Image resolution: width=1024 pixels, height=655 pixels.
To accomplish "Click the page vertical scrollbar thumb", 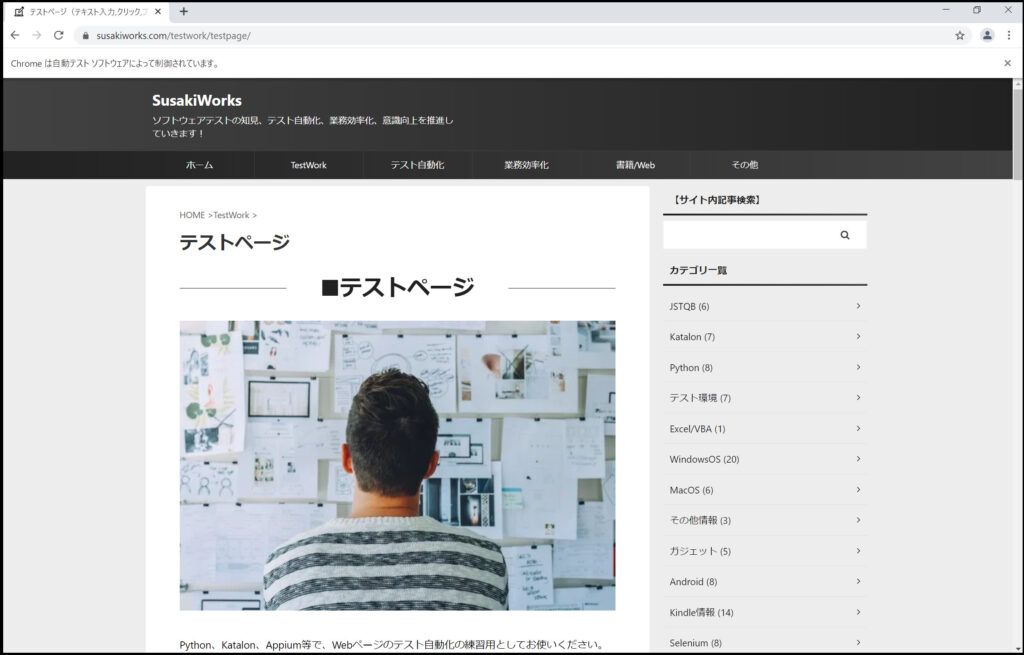I will tap(1017, 134).
